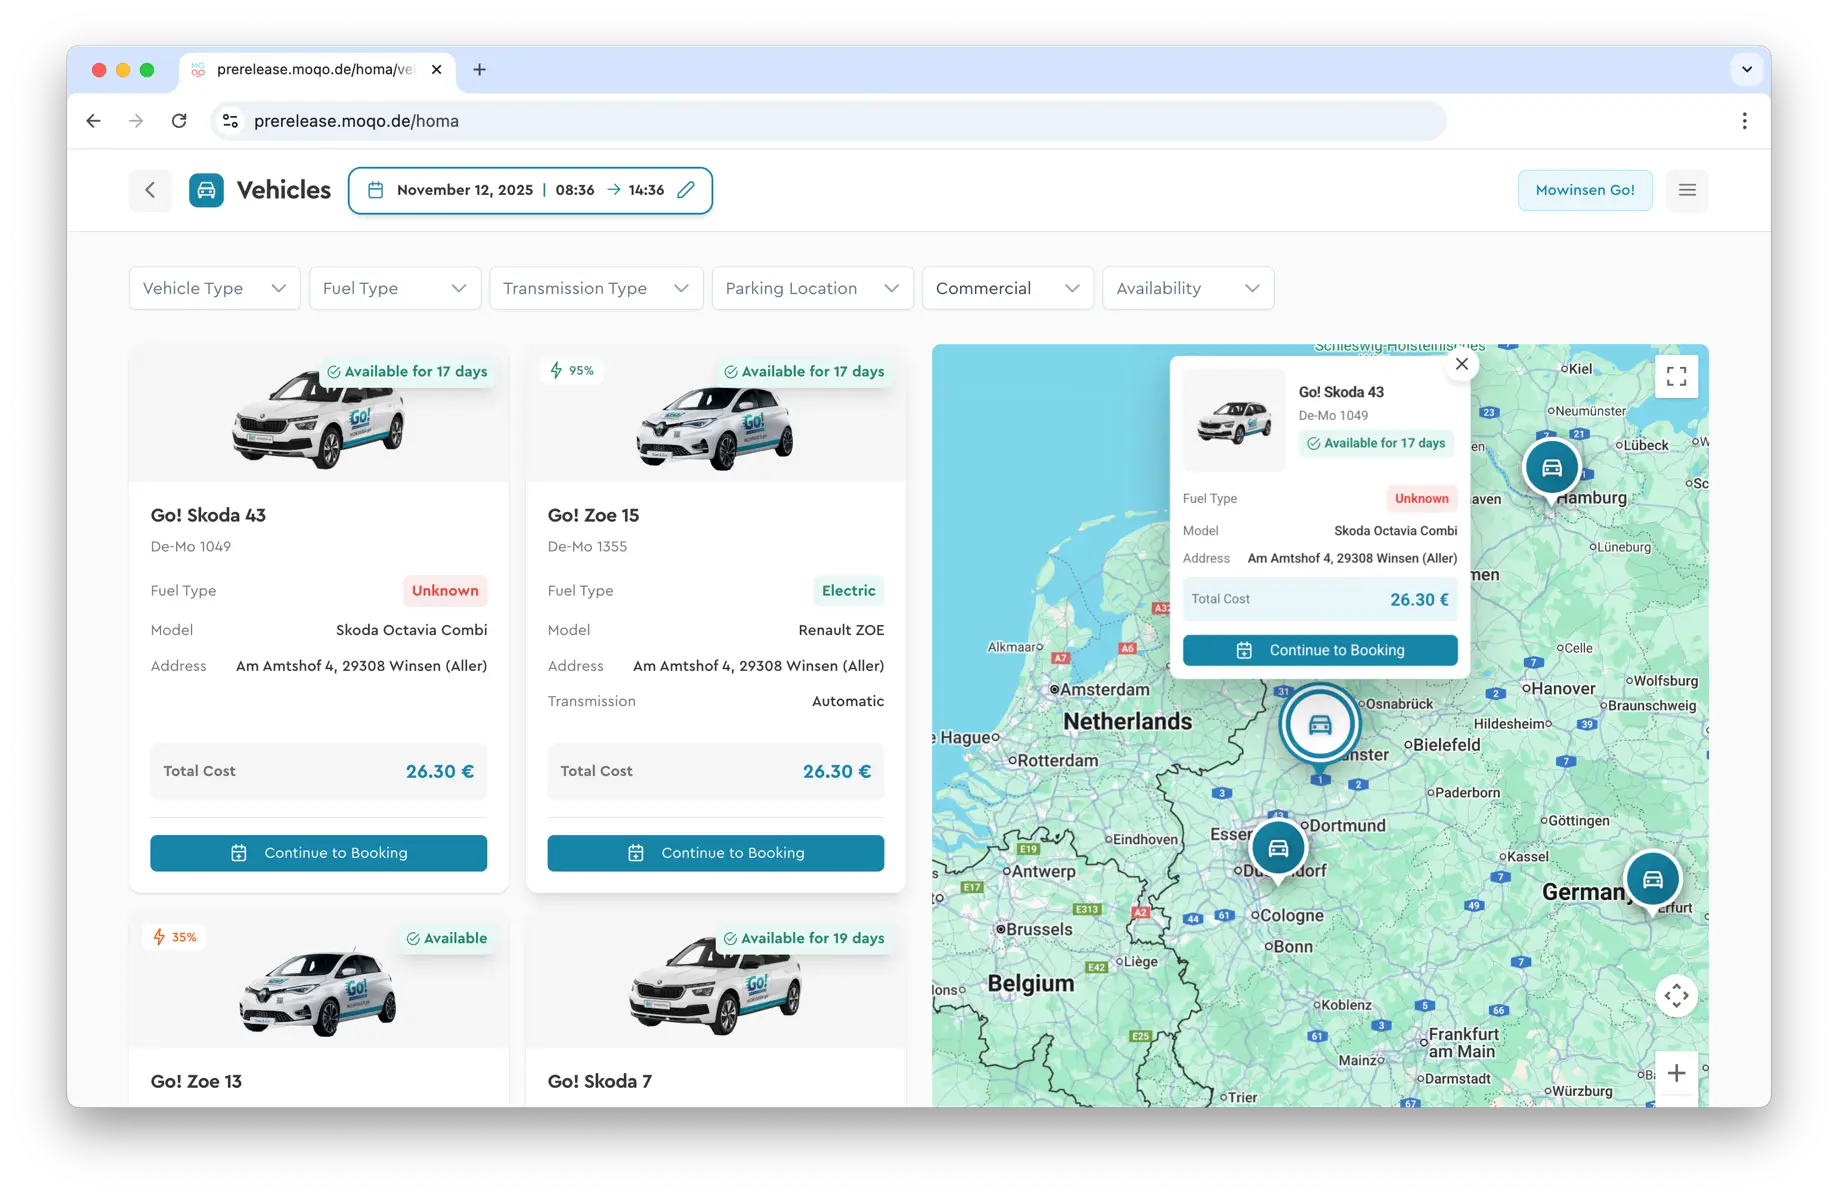Click the browser forward arrow
Viewport: 1838px width, 1196px height.
coord(136,121)
